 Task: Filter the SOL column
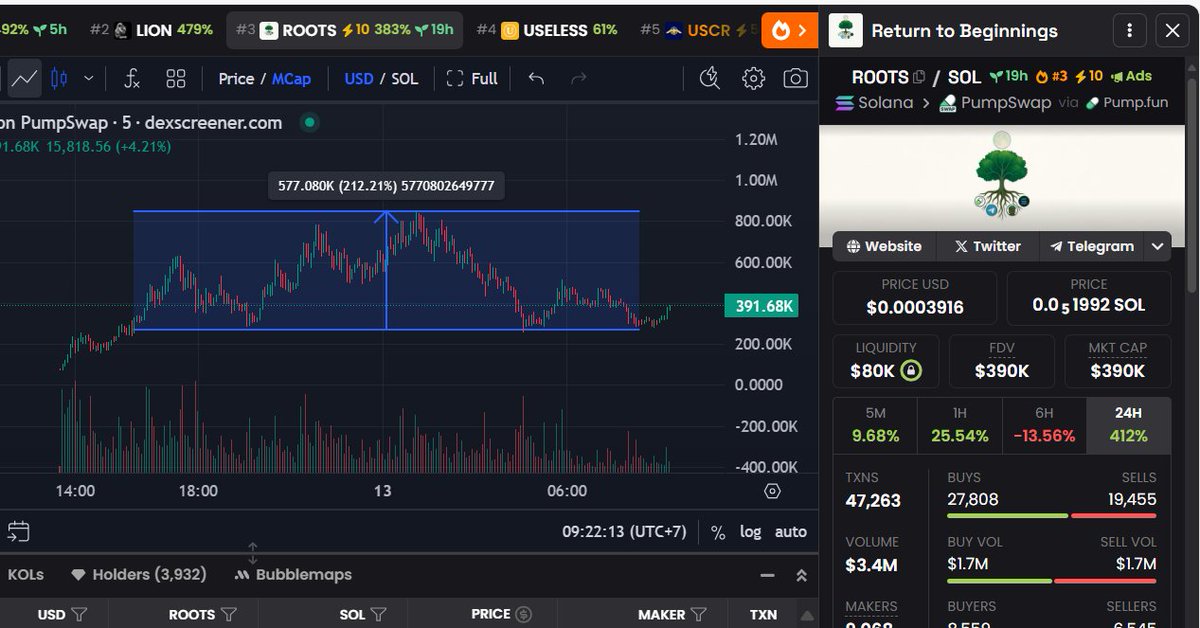[378, 614]
